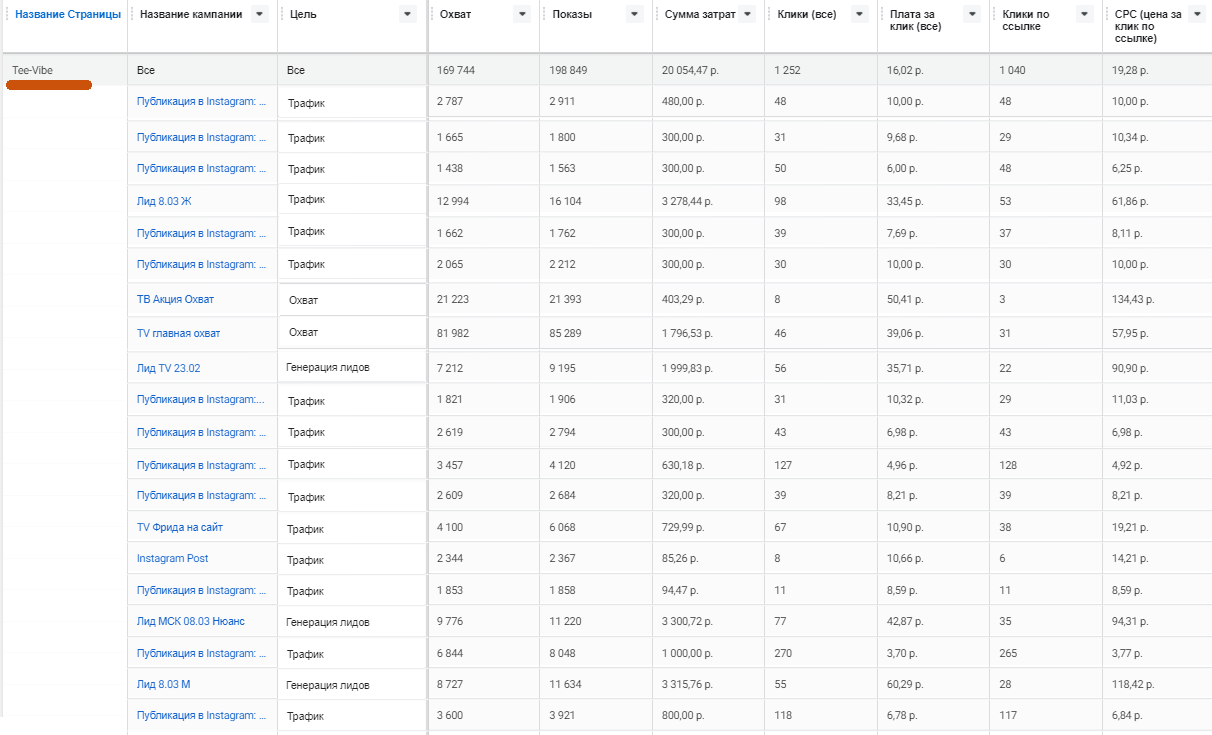Open the Клики по ссылке filter dropdown
Image resolution: width=1212 pixels, height=735 pixels.
pyautogui.click(x=1084, y=15)
